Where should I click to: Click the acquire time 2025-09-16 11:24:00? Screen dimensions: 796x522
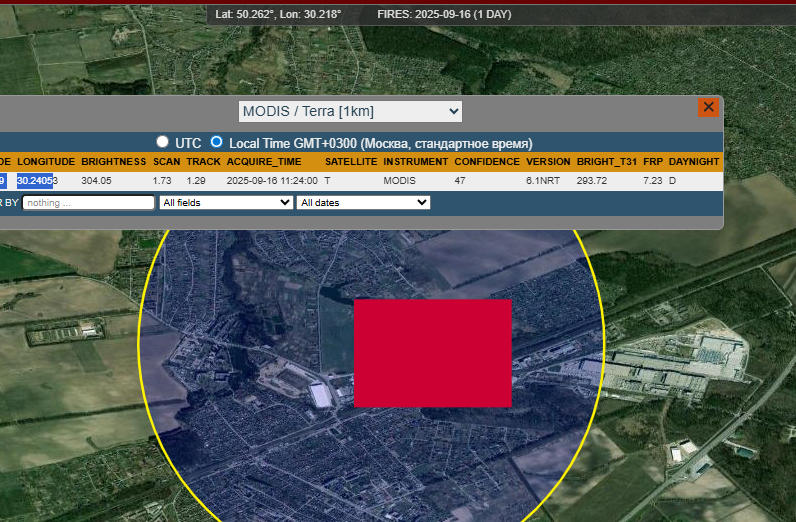(x=272, y=181)
